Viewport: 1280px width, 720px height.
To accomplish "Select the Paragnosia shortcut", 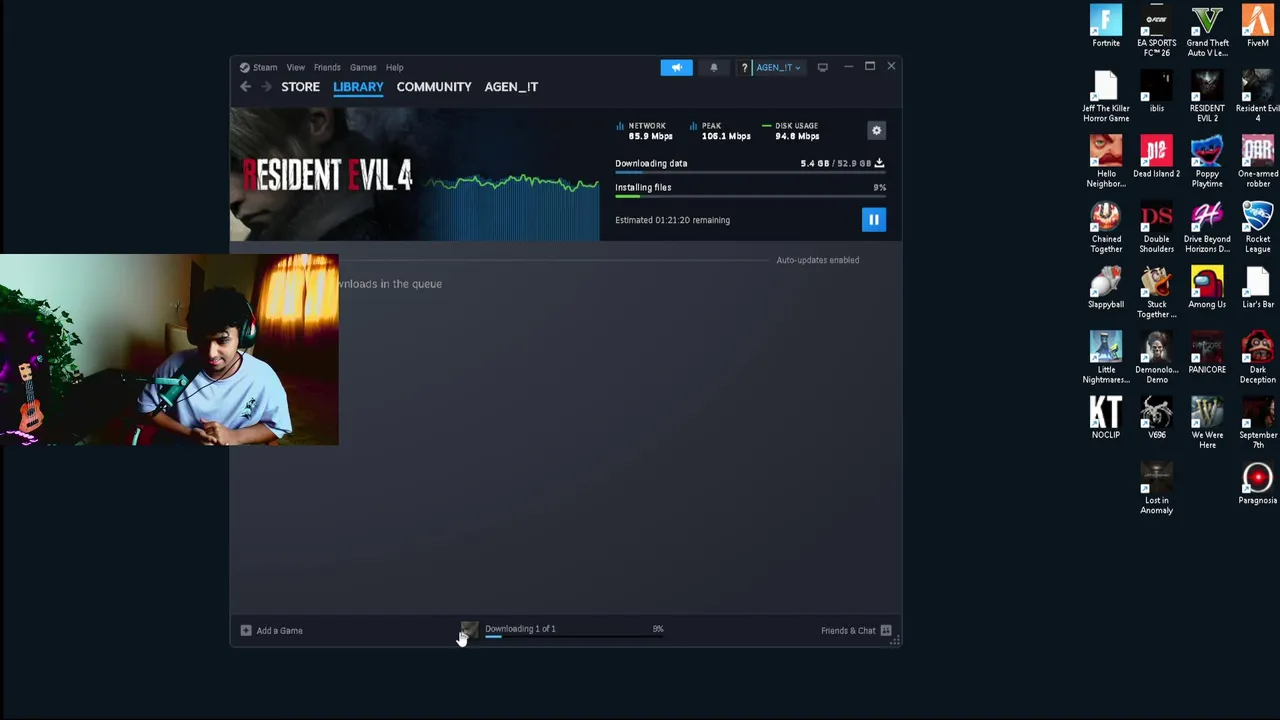I will (1258, 484).
